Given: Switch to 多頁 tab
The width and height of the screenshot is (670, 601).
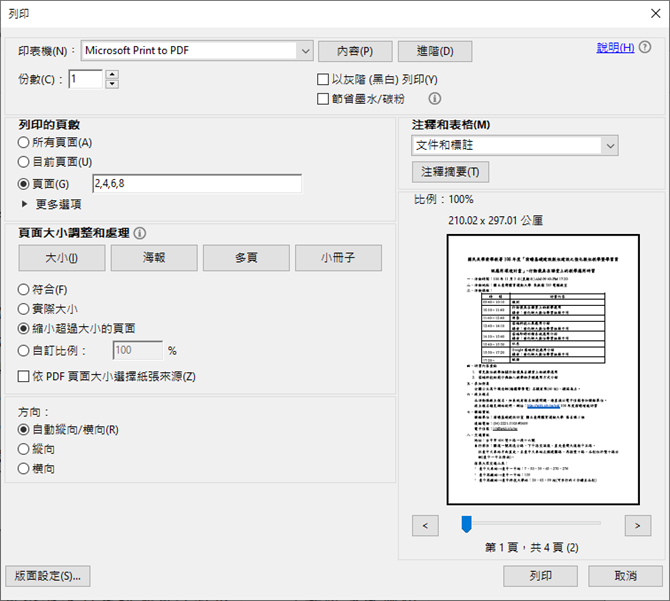Looking at the screenshot, I should pos(246,258).
